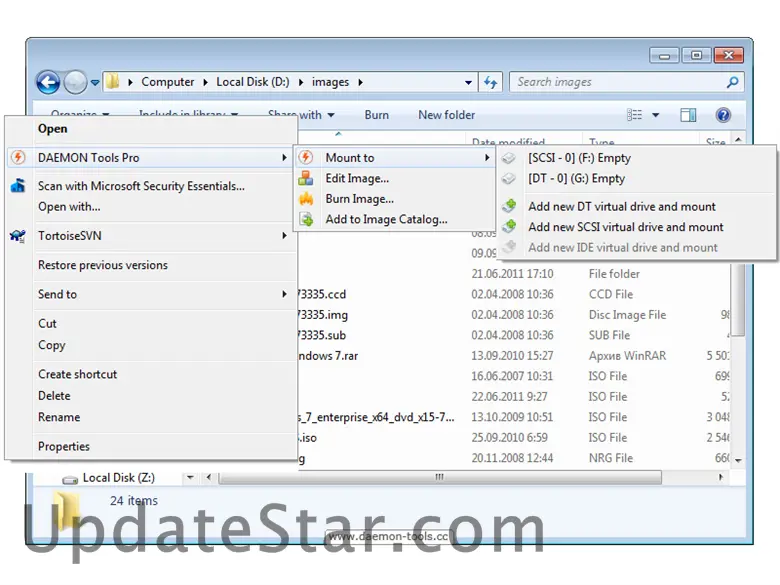Click the vertical scrollbar down arrow
Viewport: 780px width, 585px height.
click(738, 461)
